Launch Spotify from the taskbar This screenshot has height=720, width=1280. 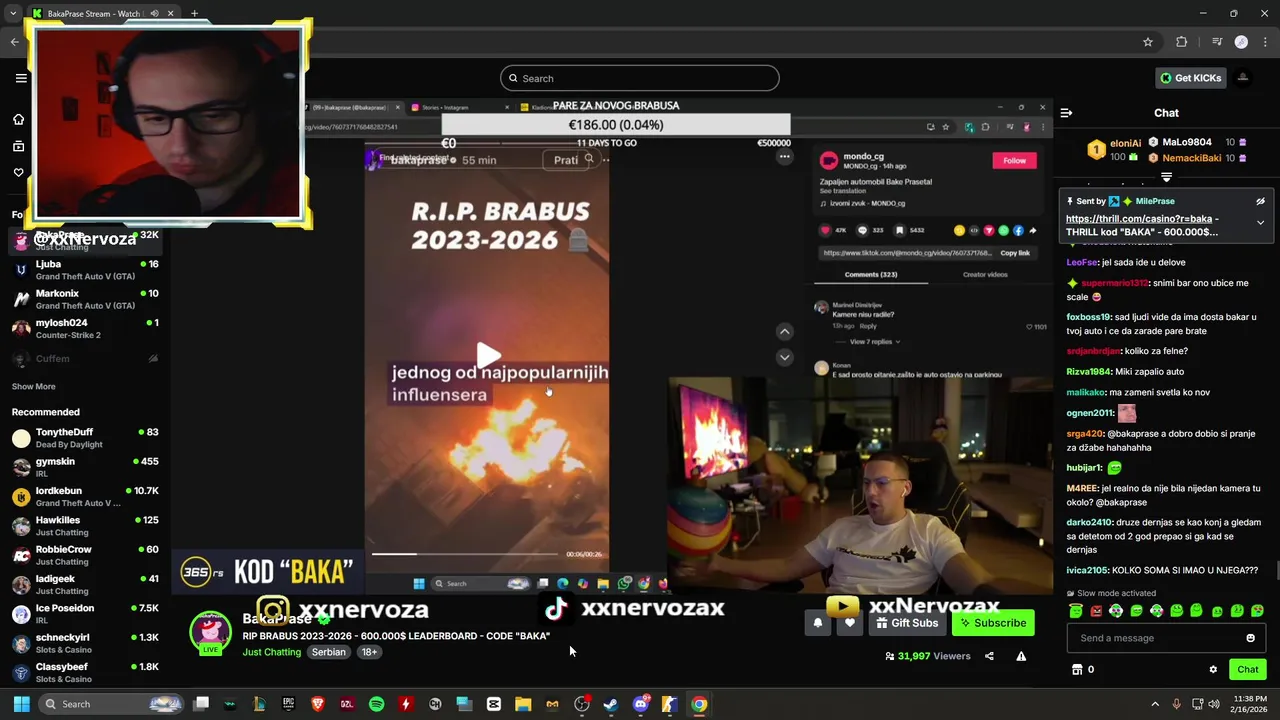pyautogui.click(x=376, y=704)
